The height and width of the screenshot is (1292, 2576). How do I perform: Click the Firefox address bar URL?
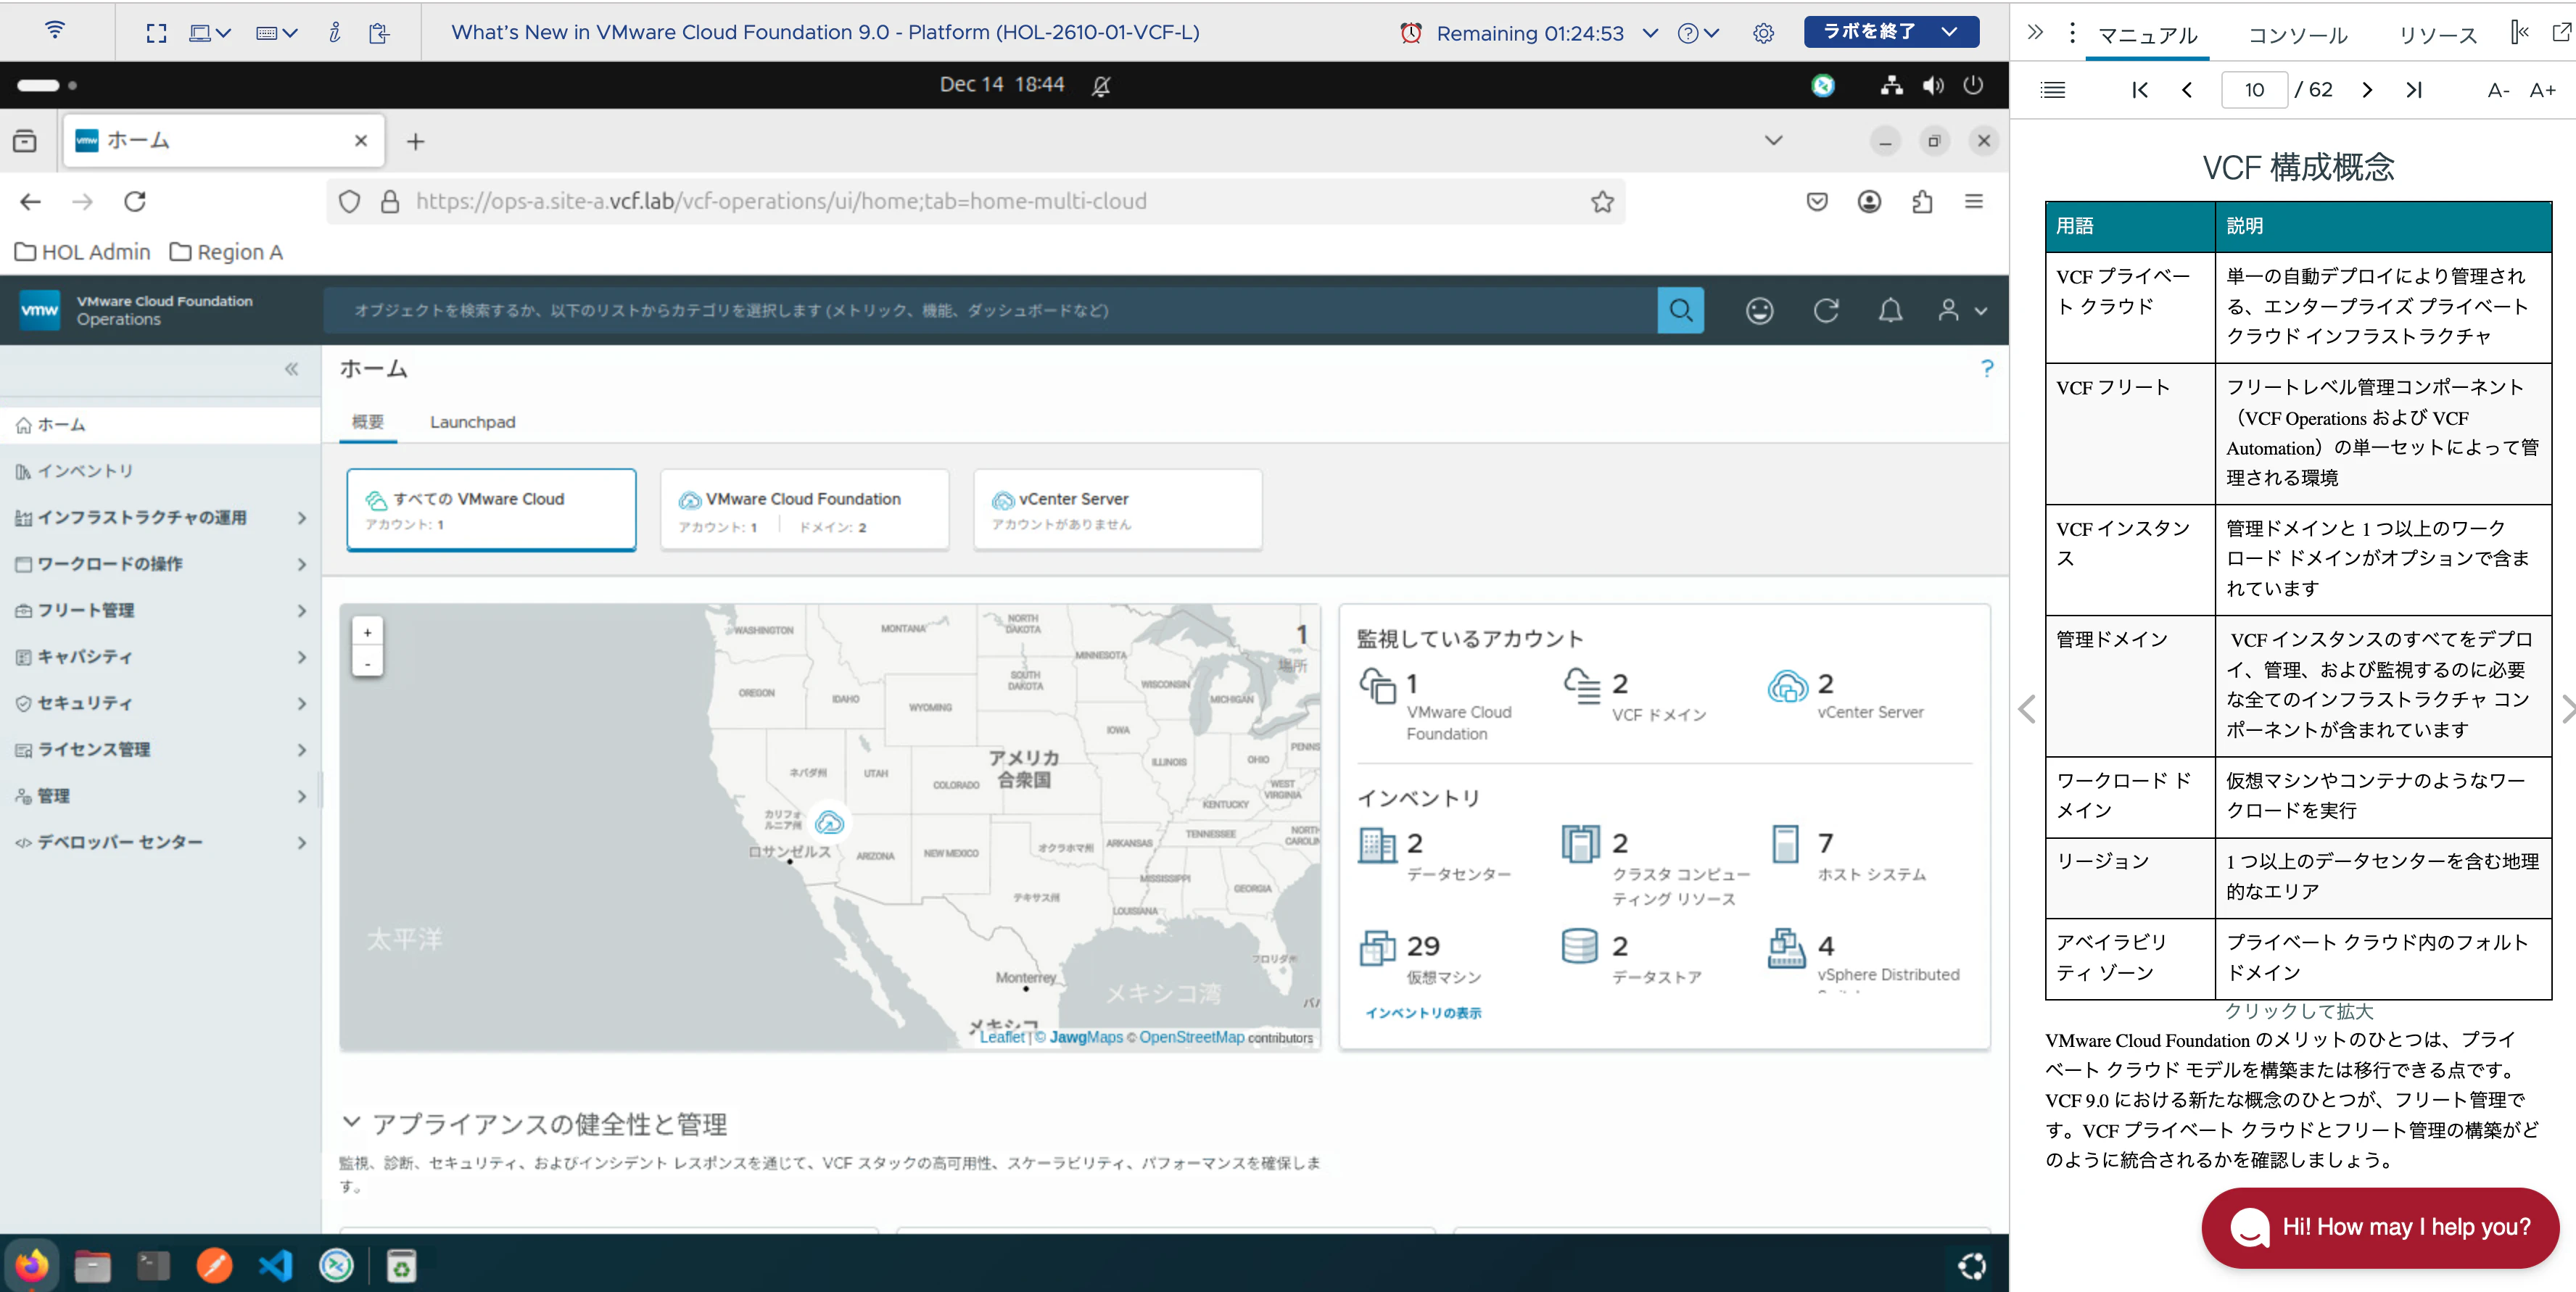click(x=781, y=202)
